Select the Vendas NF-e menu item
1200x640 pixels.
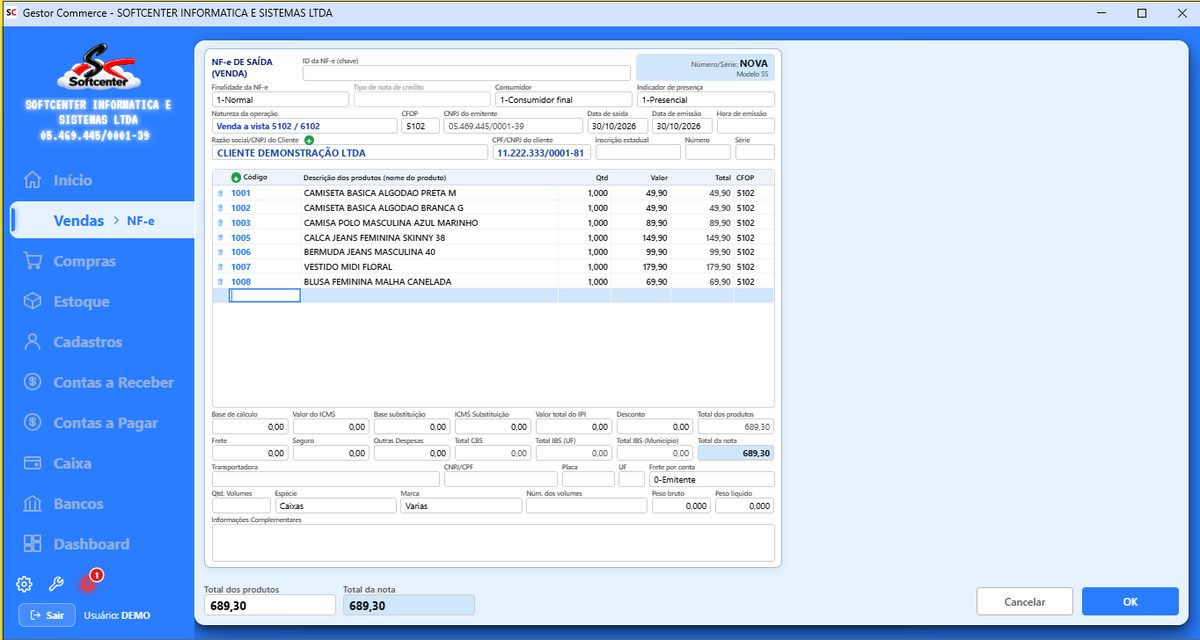pyautogui.click(x=102, y=220)
